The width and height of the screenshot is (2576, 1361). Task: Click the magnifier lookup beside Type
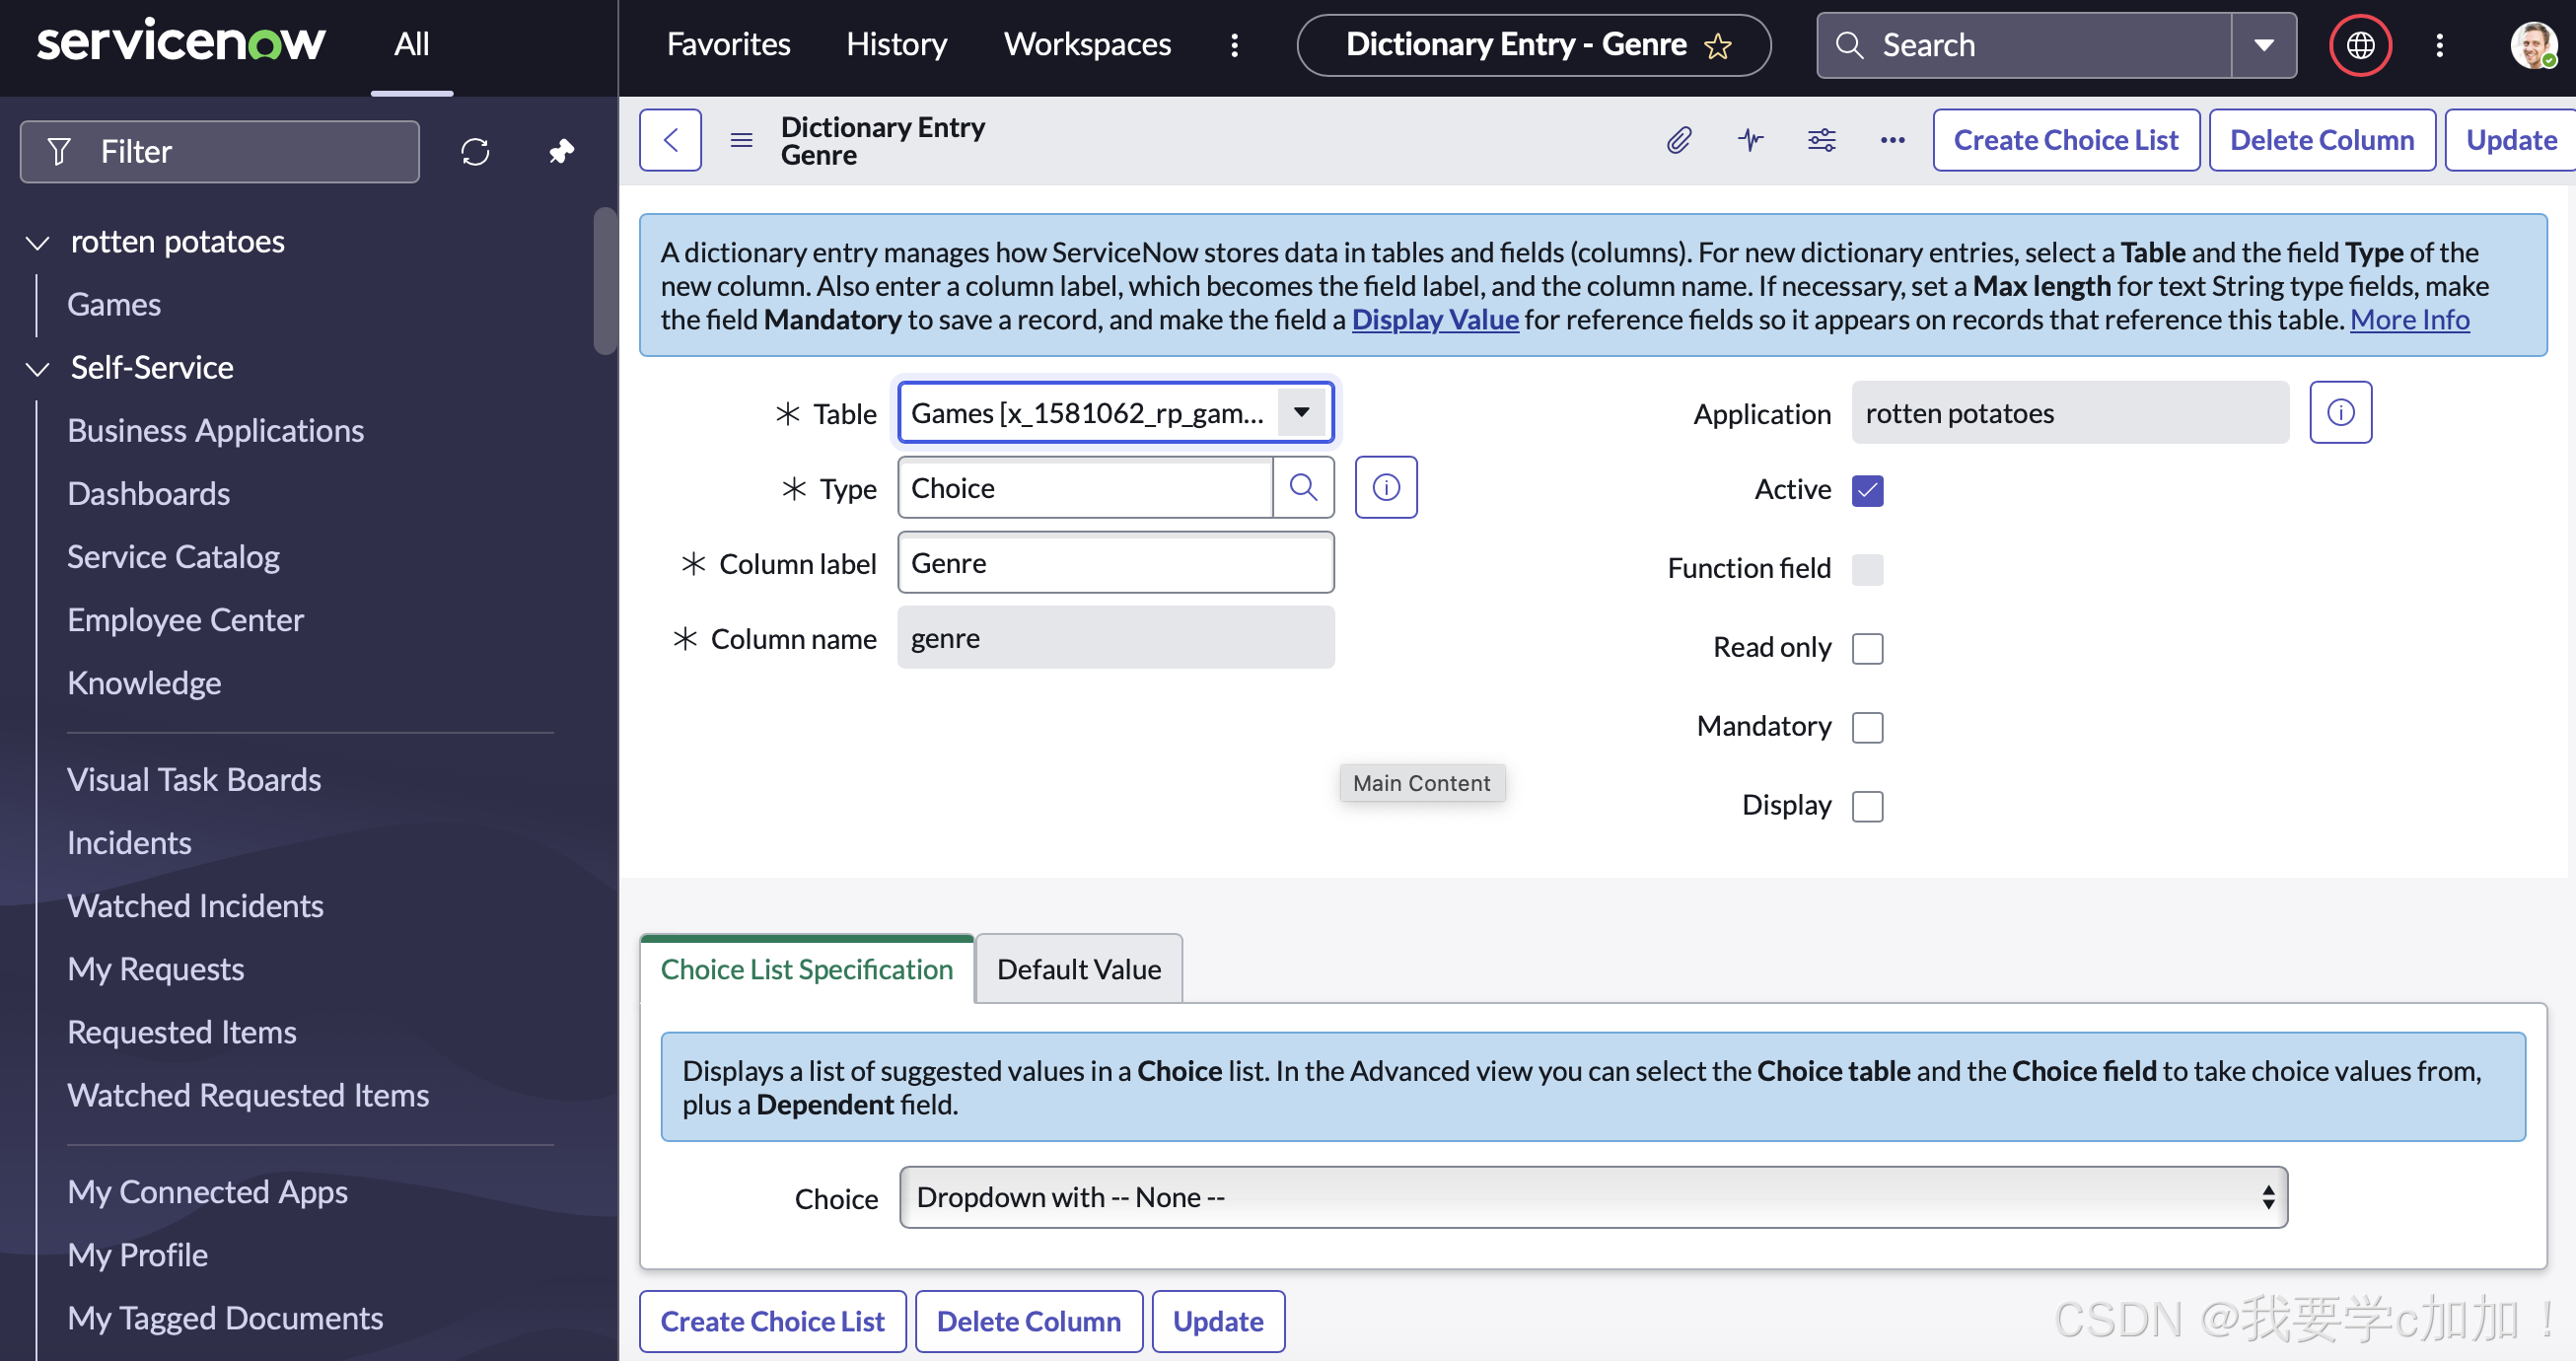click(1303, 488)
